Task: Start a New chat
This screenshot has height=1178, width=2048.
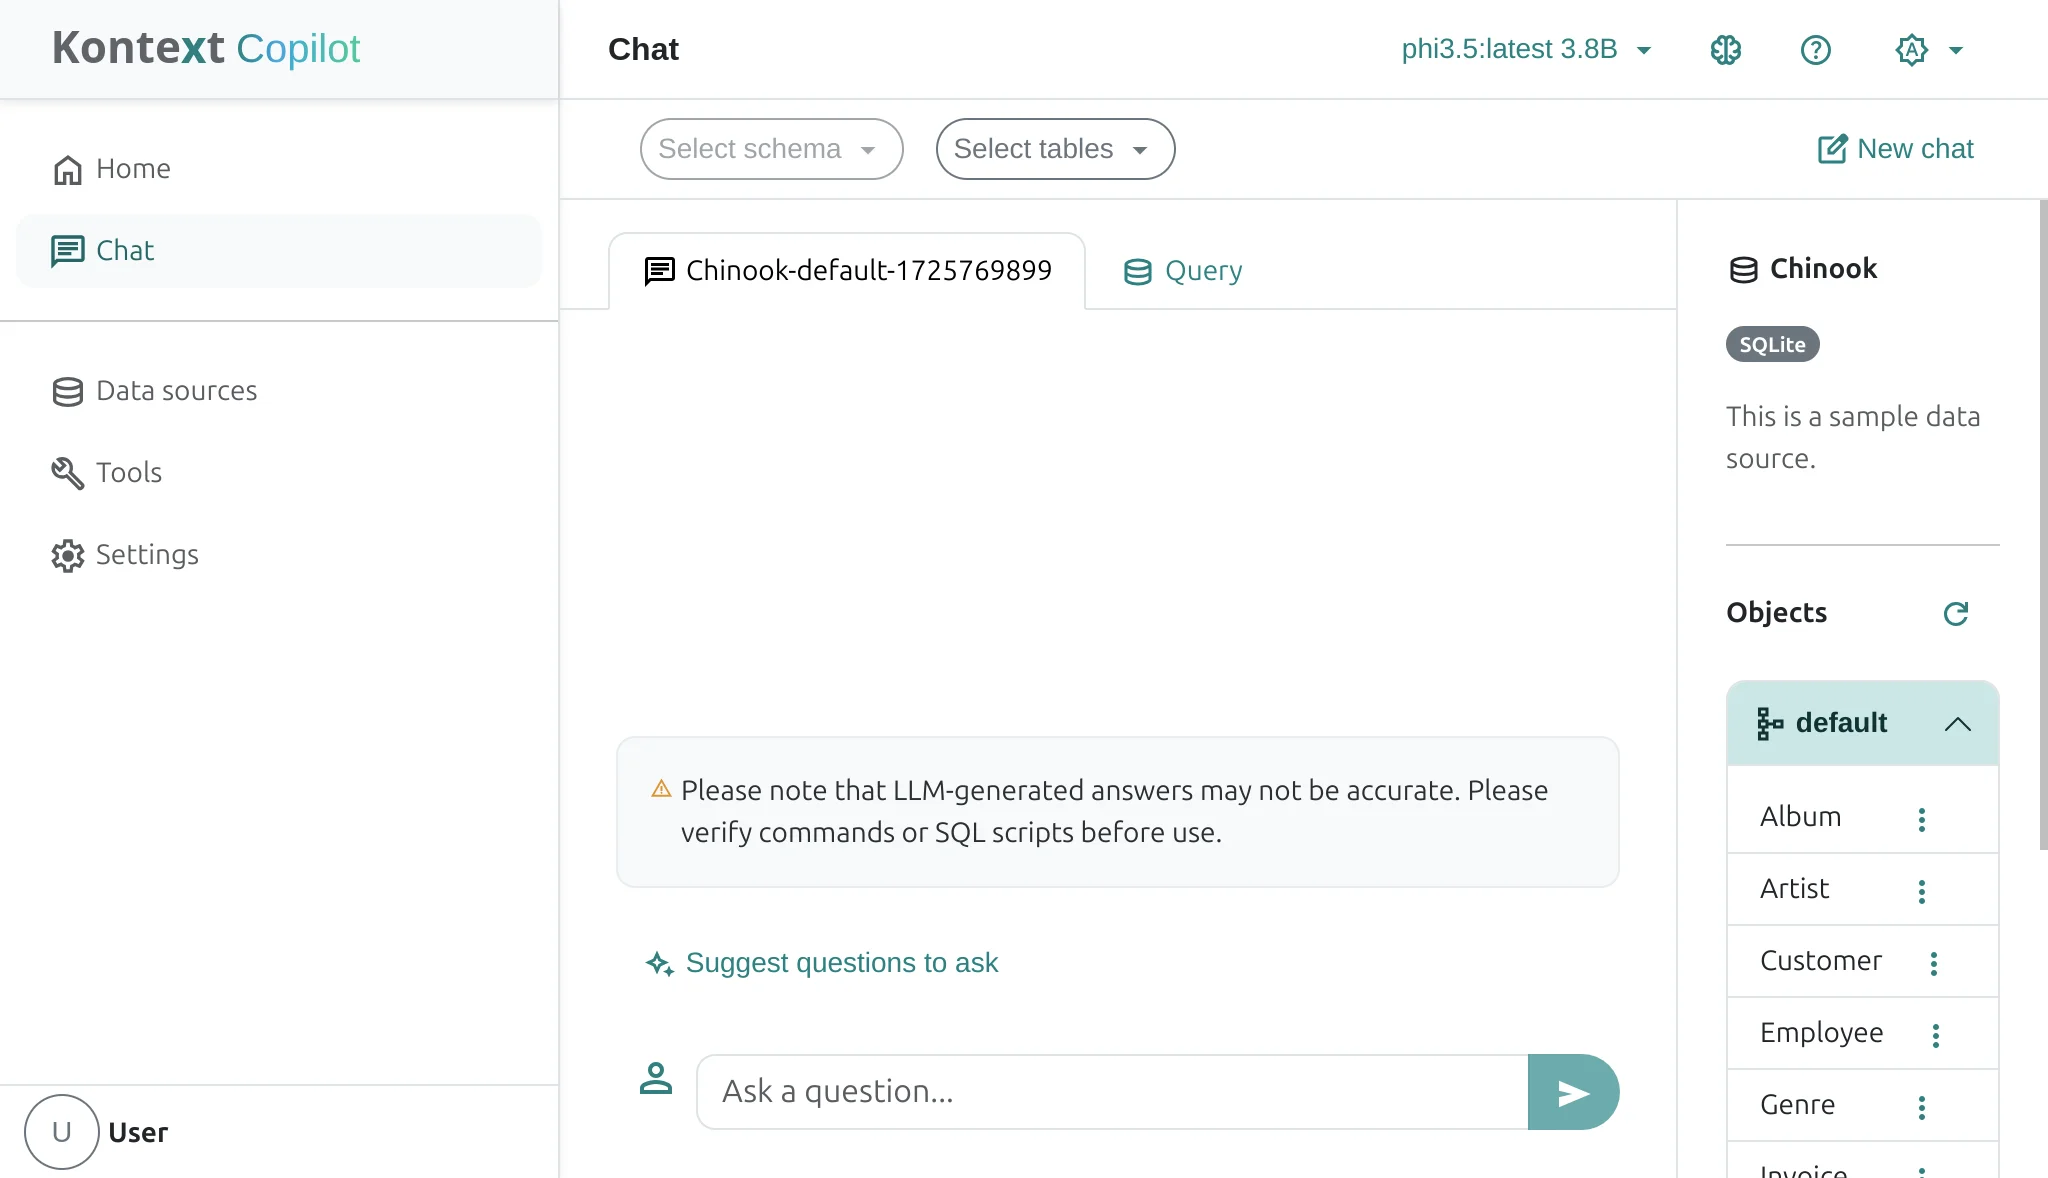Action: [x=1895, y=149]
